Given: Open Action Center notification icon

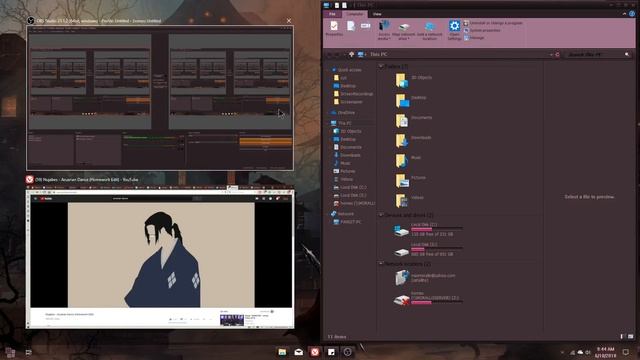Looking at the screenshot, I should click(x=625, y=352).
